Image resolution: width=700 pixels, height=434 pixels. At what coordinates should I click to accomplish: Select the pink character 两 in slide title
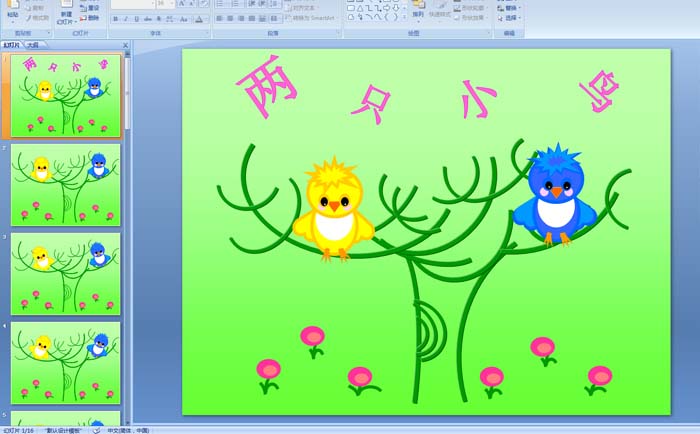268,86
